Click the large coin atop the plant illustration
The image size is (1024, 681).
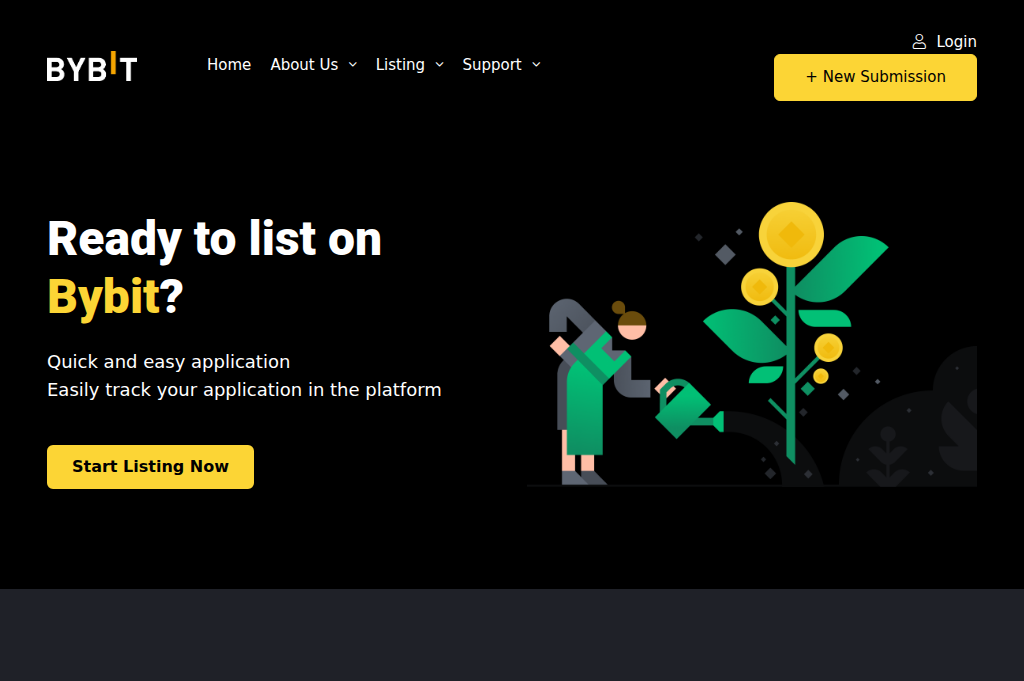[791, 234]
